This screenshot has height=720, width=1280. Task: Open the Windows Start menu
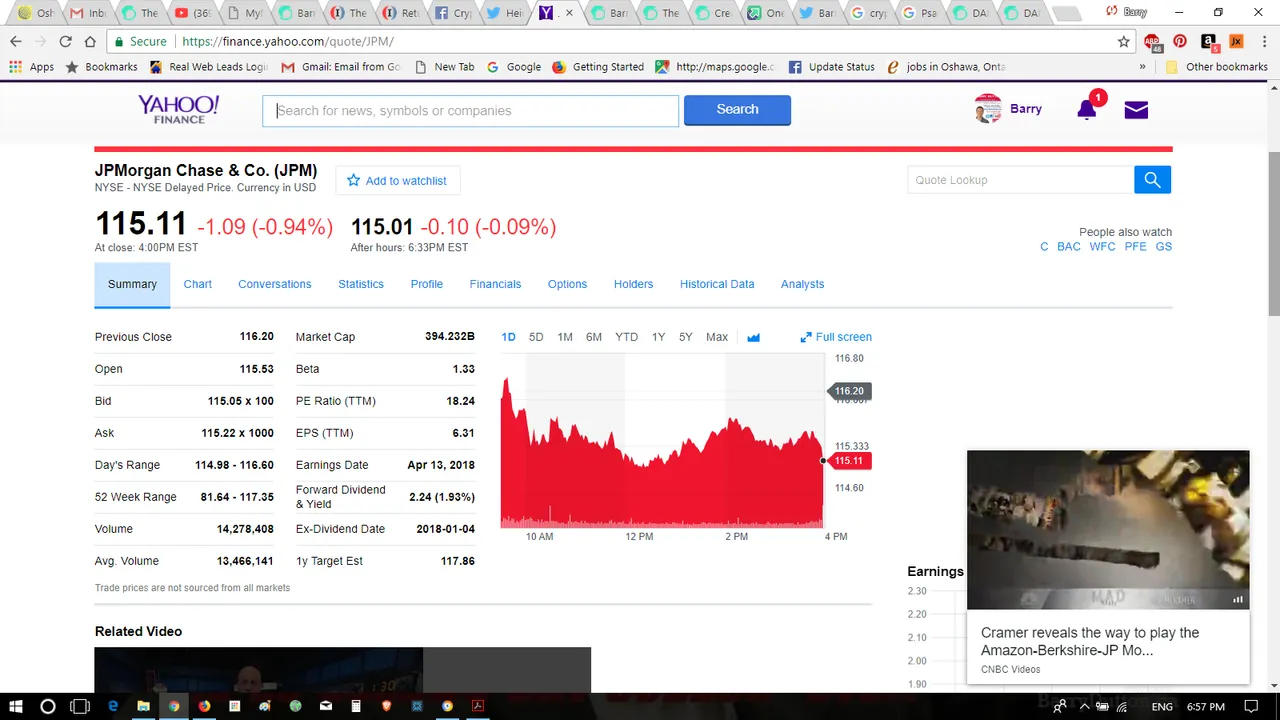point(16,706)
